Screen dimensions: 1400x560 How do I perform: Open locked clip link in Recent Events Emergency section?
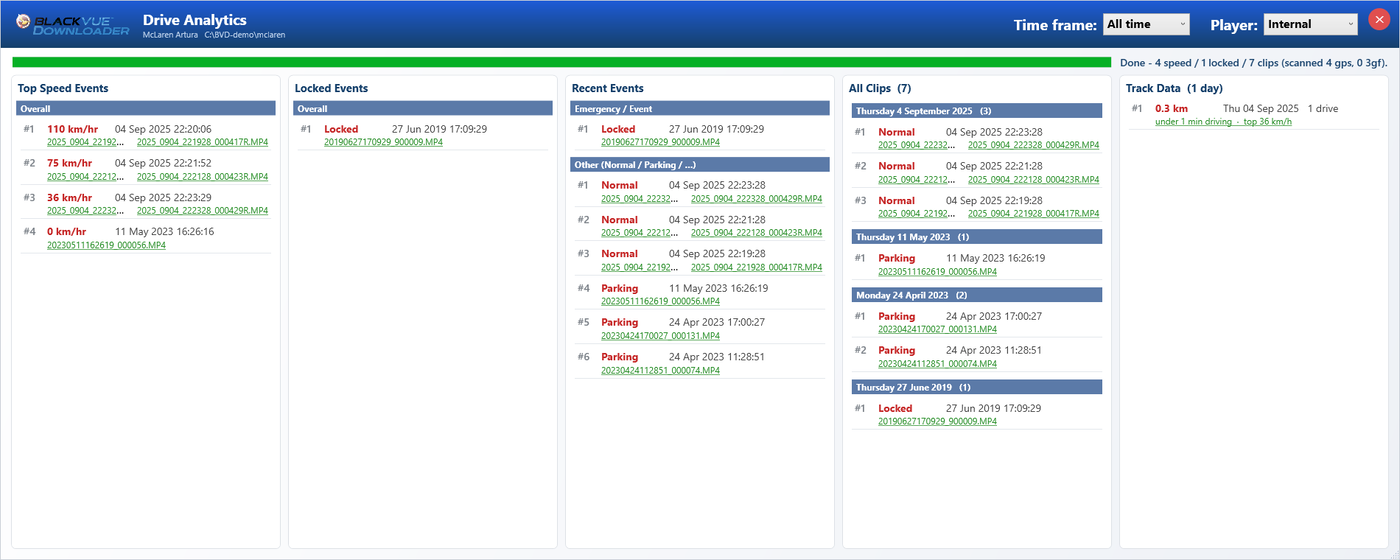tap(660, 142)
